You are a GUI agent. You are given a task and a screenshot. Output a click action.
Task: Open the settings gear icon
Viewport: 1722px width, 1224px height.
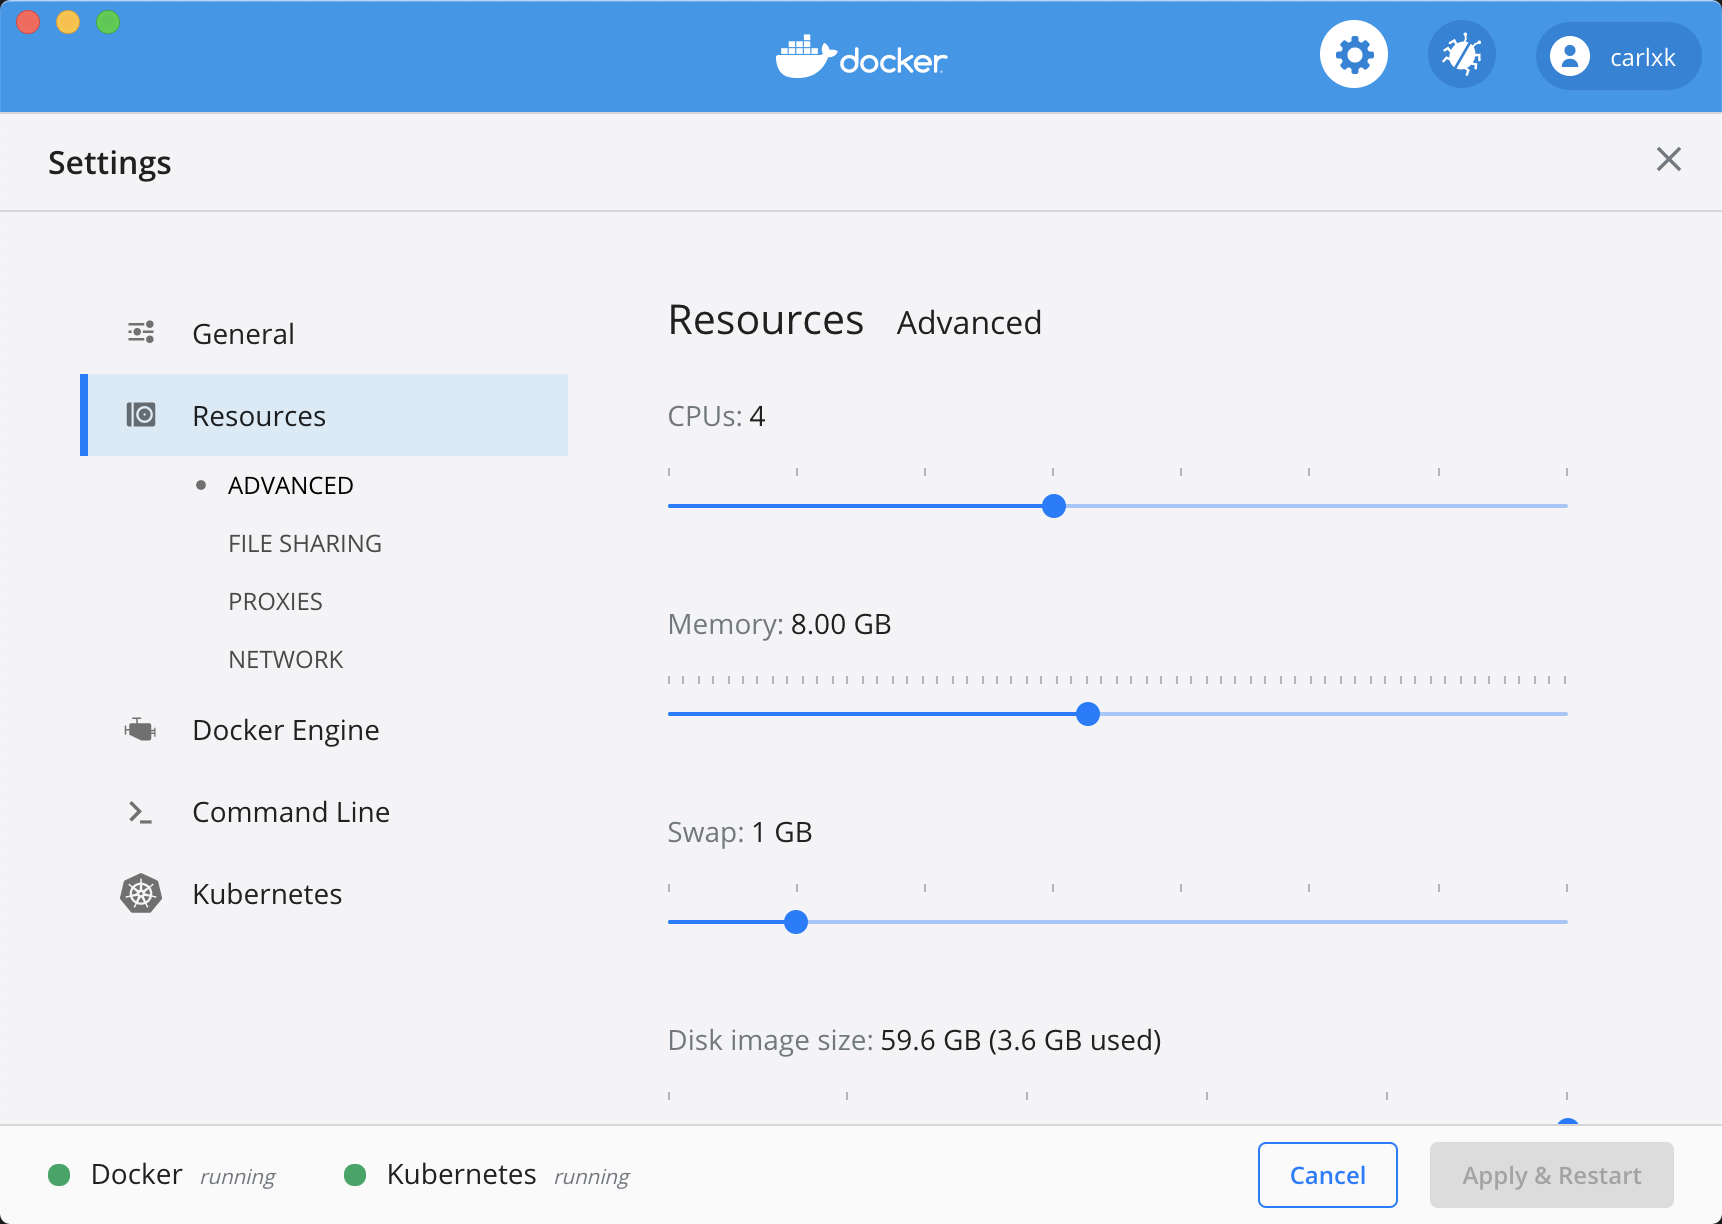pyautogui.click(x=1354, y=54)
